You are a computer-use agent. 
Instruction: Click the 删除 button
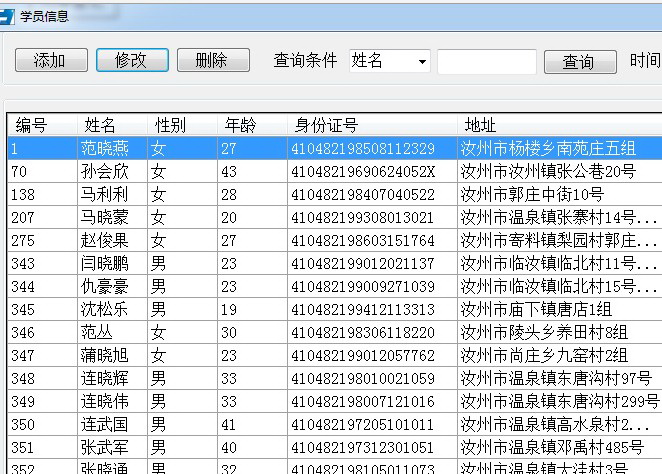213,60
